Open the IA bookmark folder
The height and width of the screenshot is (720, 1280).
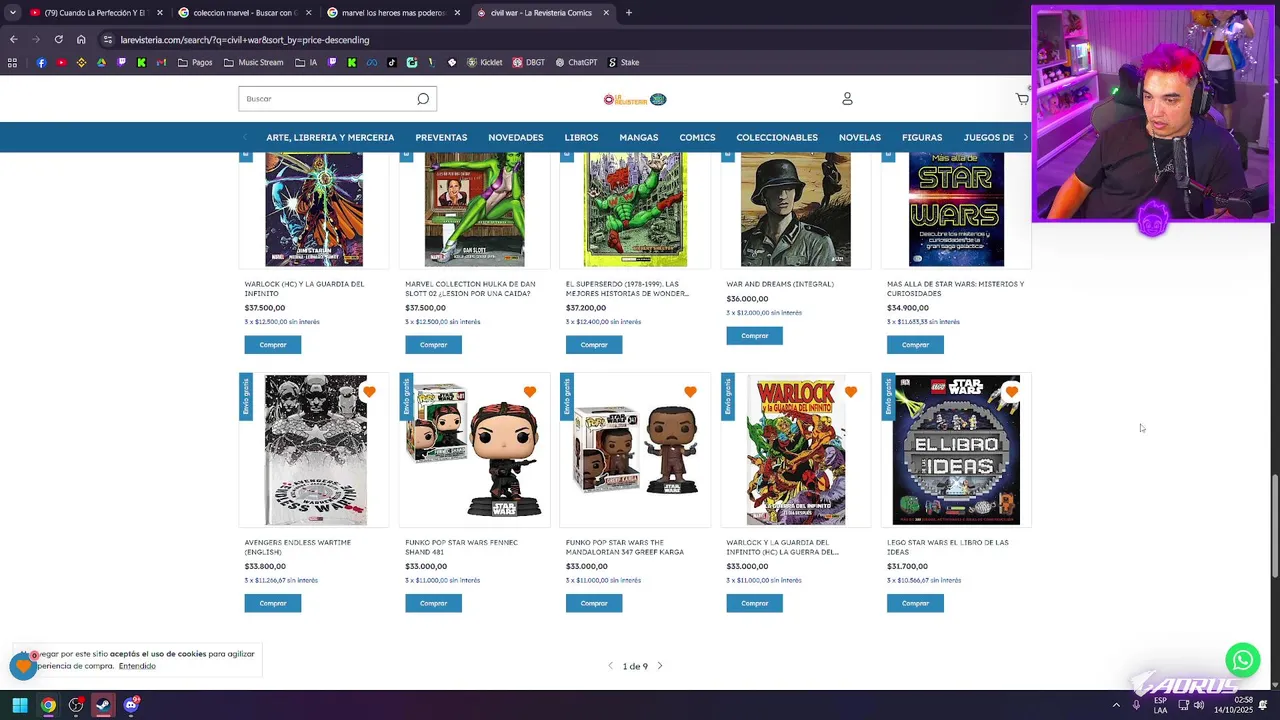pyautogui.click(x=306, y=62)
